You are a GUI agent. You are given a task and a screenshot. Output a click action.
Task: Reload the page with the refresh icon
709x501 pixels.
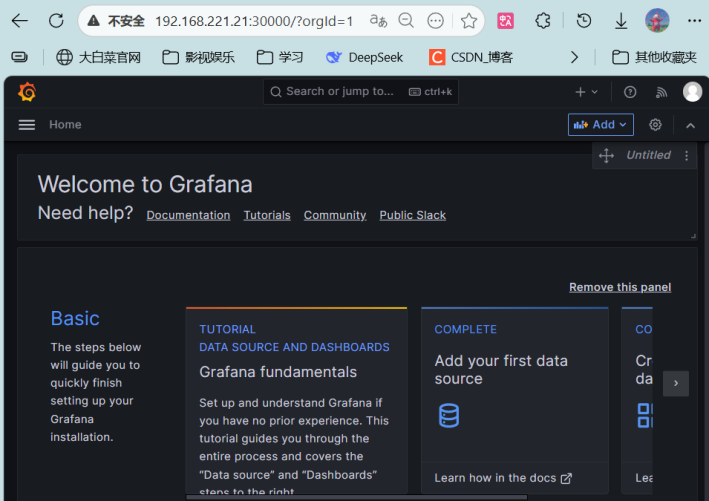coord(56,21)
